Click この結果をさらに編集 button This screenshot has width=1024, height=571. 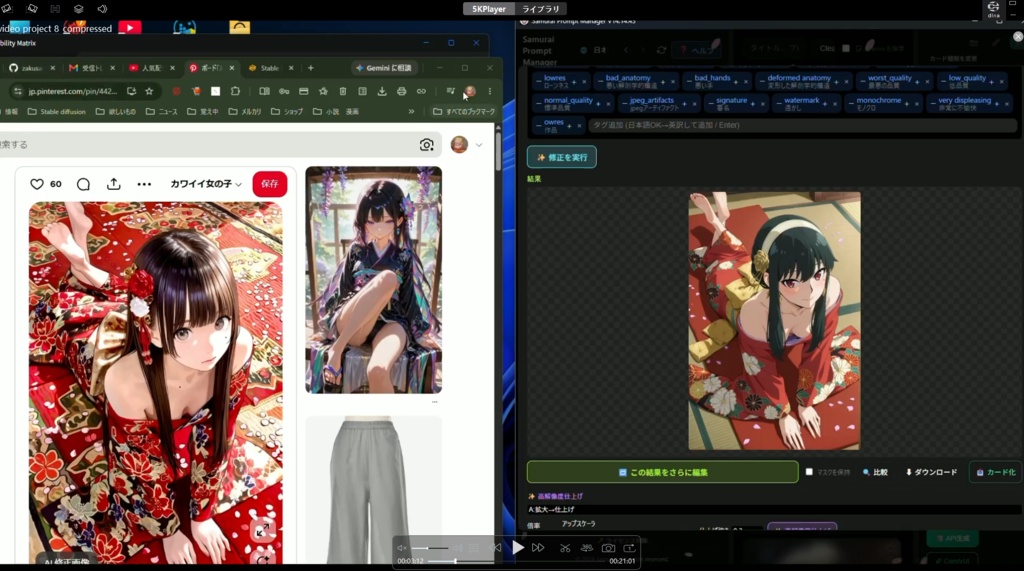tap(662, 472)
